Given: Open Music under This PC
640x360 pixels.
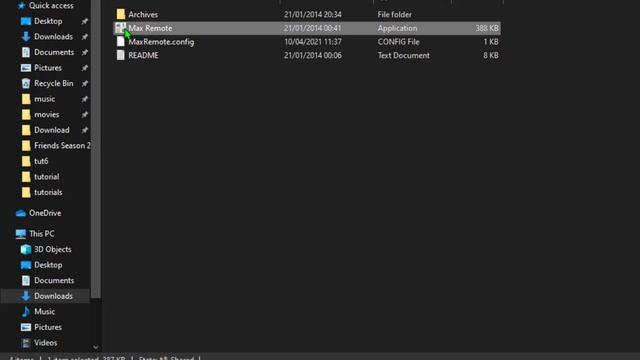Looking at the screenshot, I should point(44,312).
